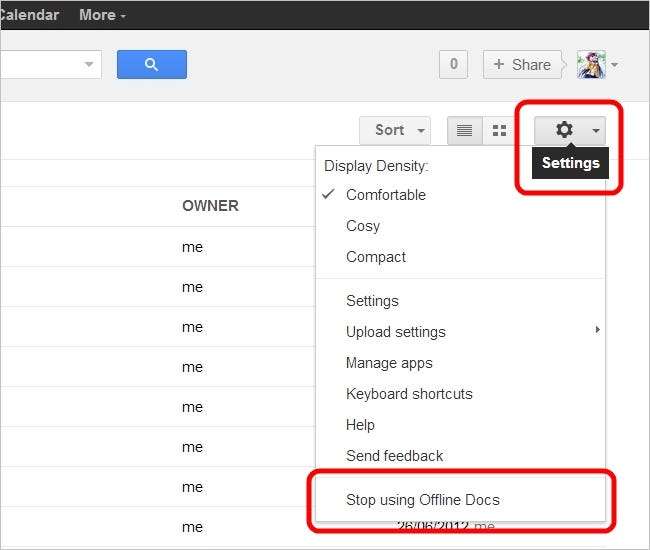Open the Settings gear icon

point(565,130)
